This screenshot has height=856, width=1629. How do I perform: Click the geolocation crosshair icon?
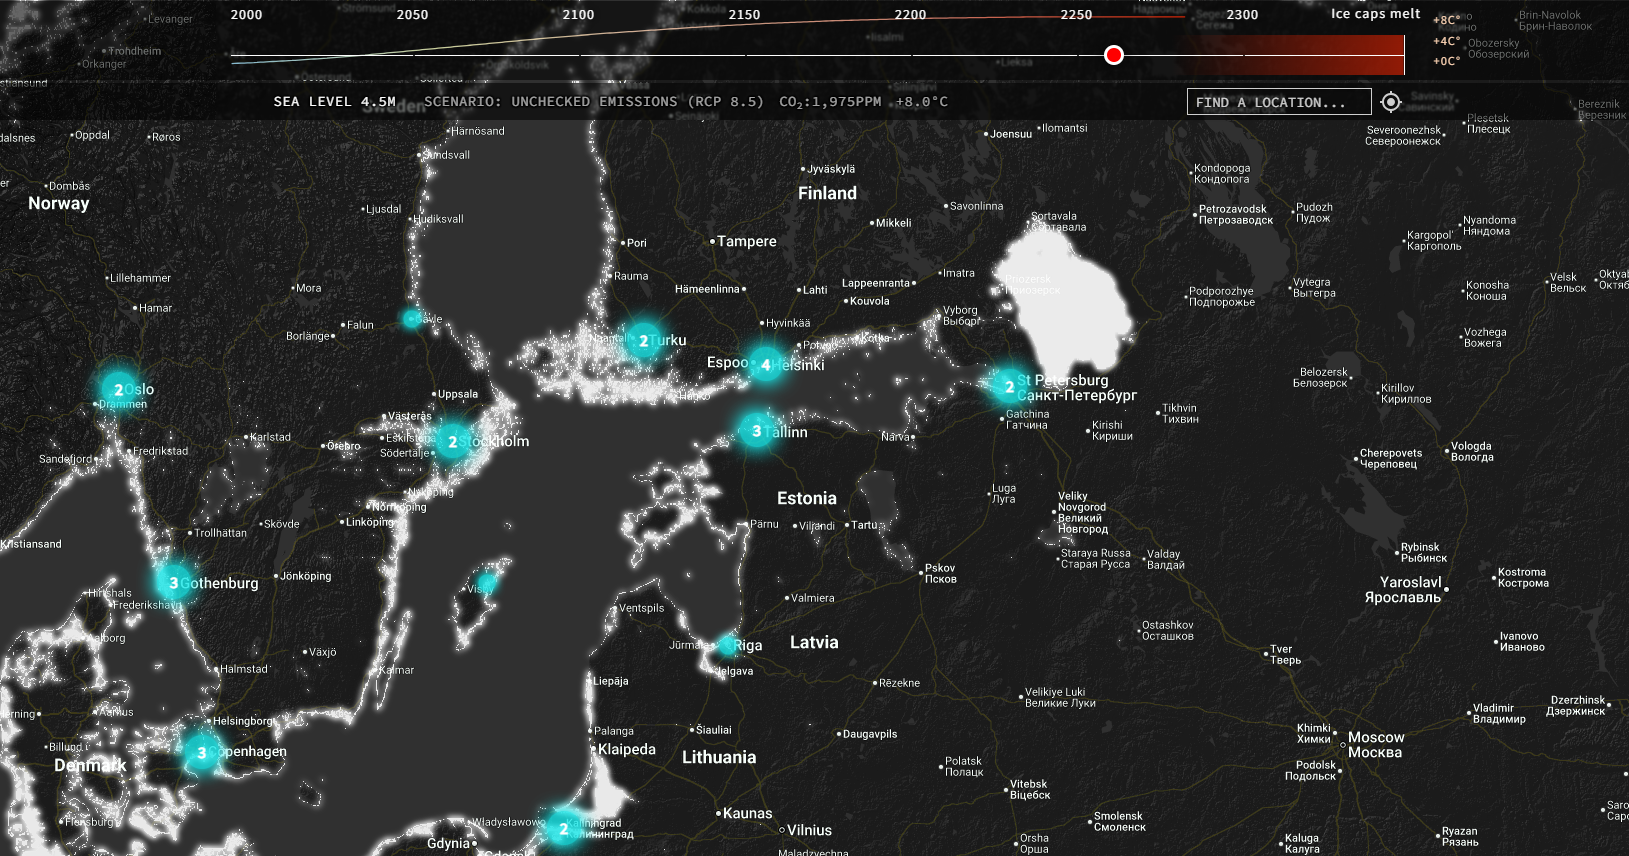click(x=1390, y=102)
